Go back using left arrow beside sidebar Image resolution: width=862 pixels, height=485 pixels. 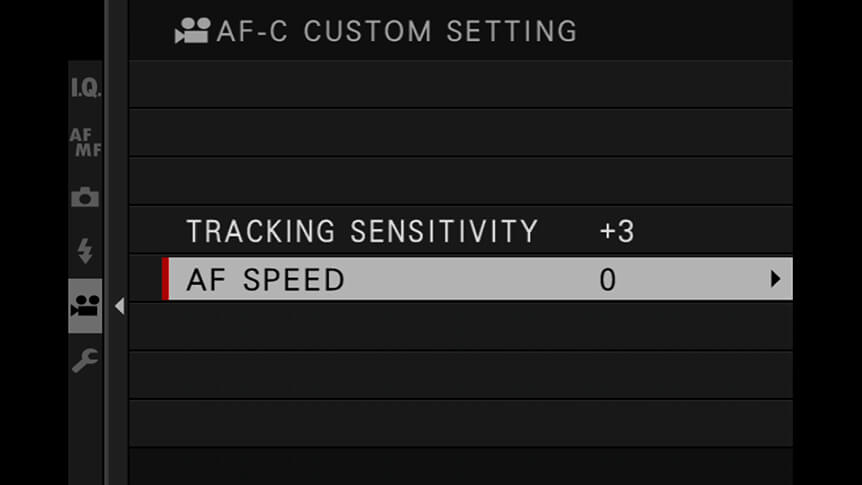point(120,306)
